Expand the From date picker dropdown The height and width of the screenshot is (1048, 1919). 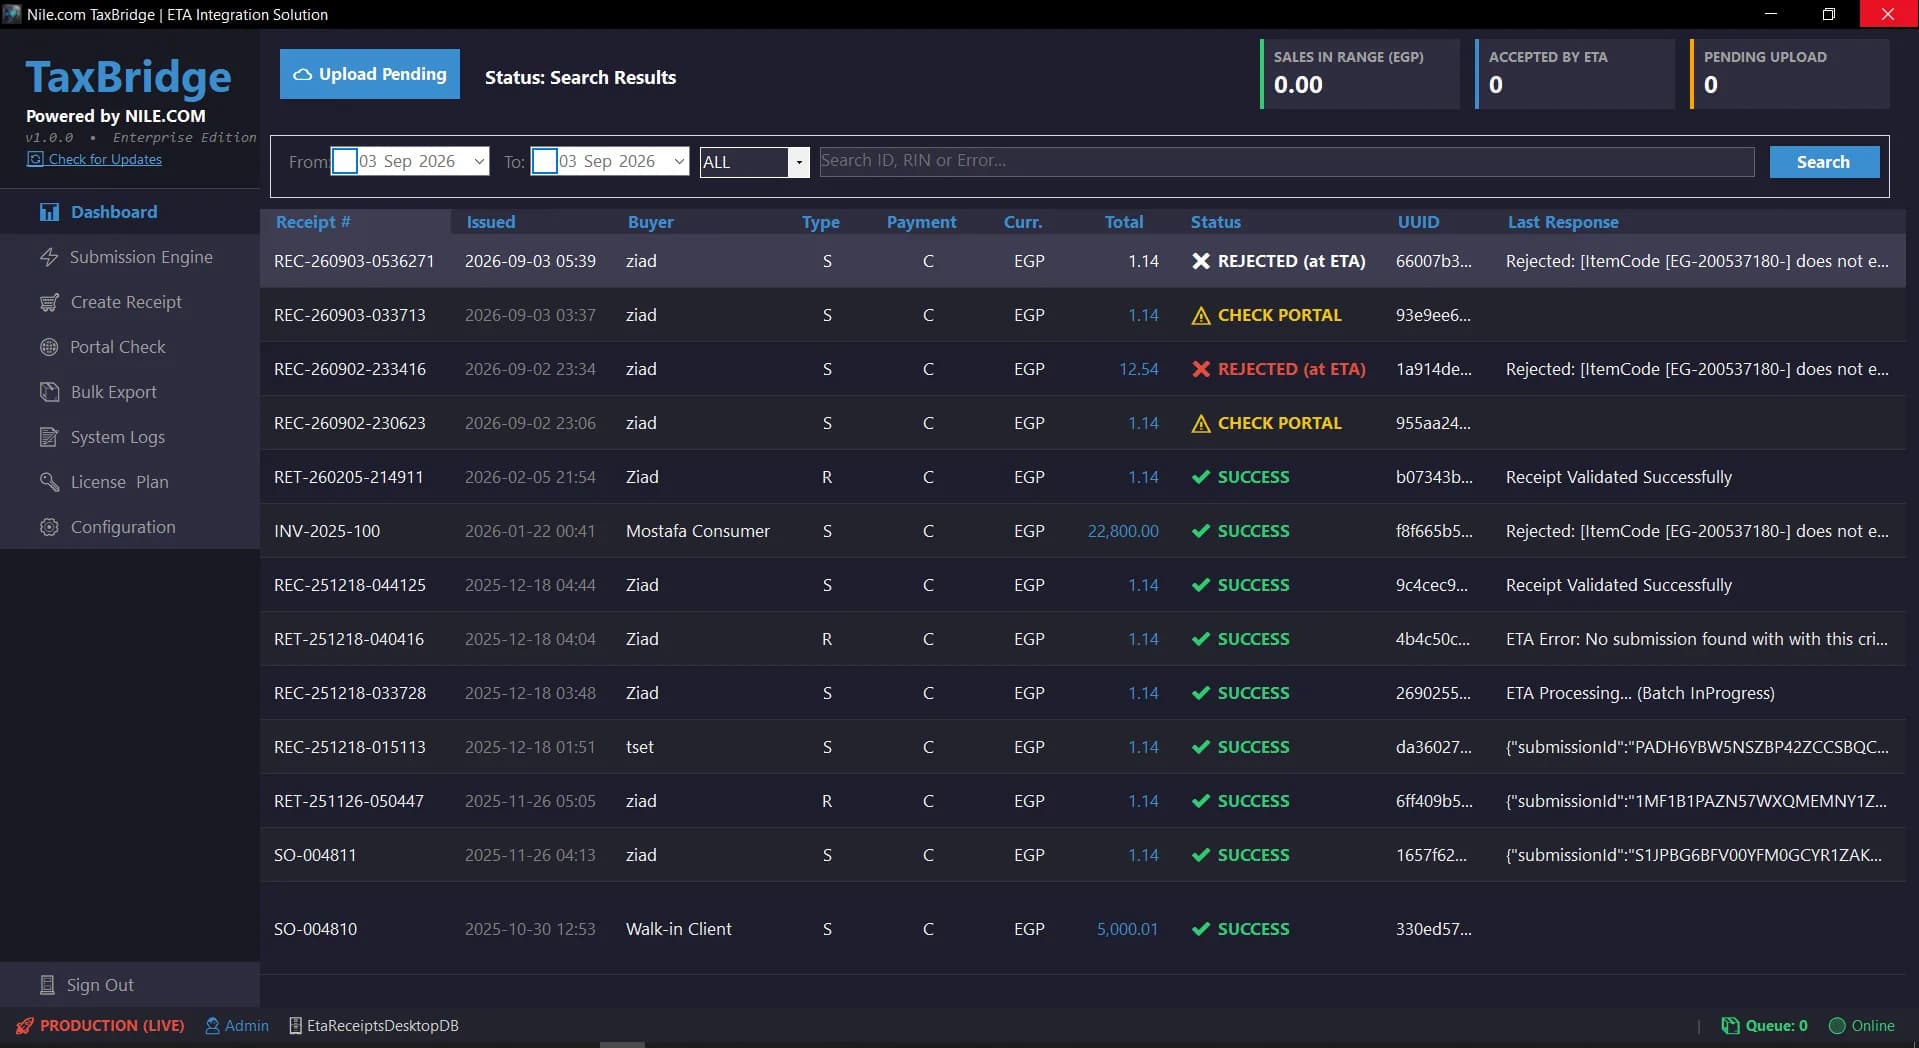[479, 161]
